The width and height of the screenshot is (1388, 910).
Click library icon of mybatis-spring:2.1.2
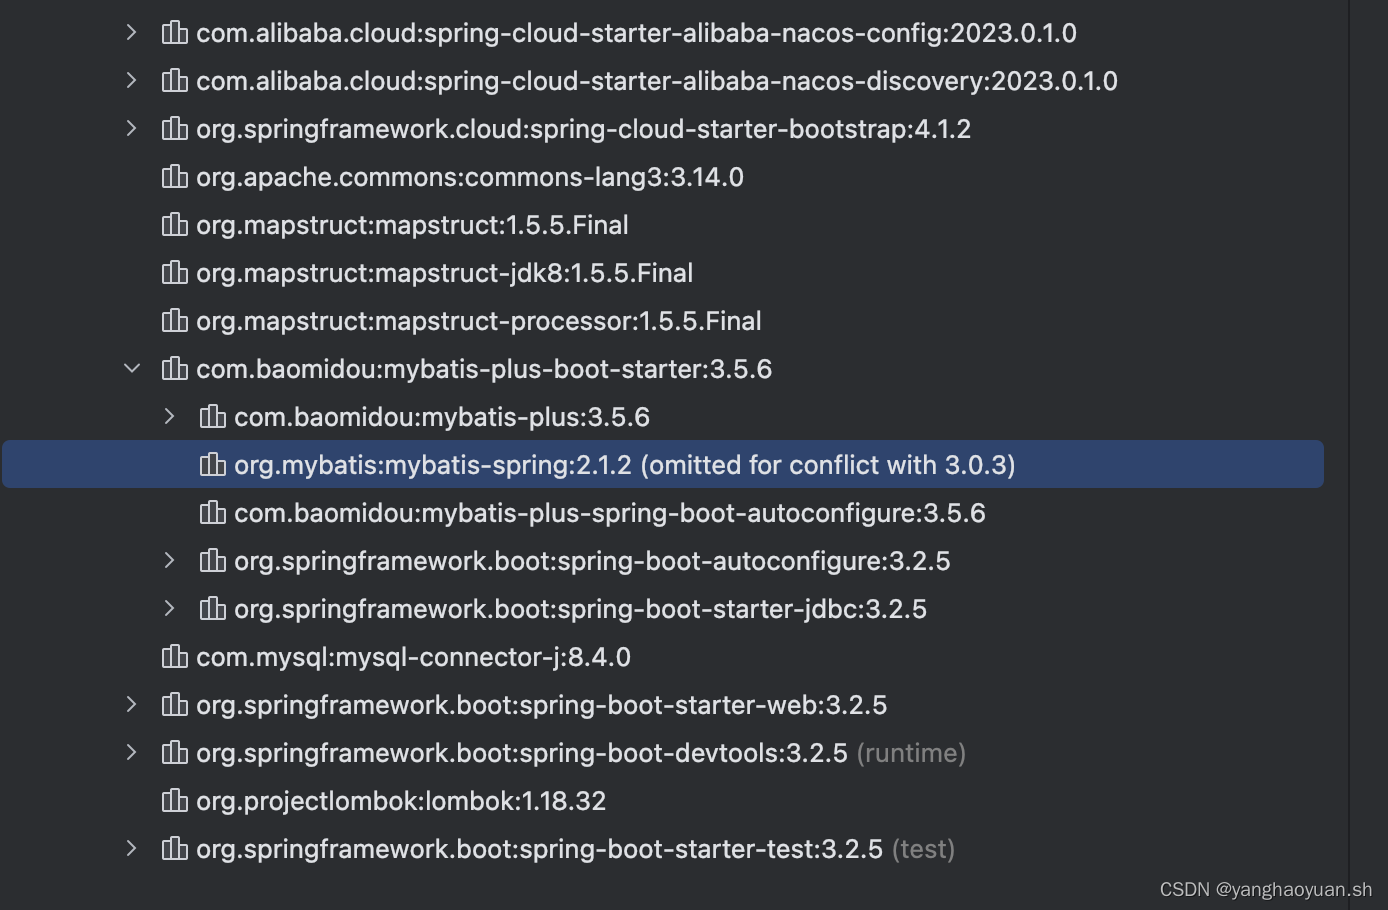tap(213, 465)
